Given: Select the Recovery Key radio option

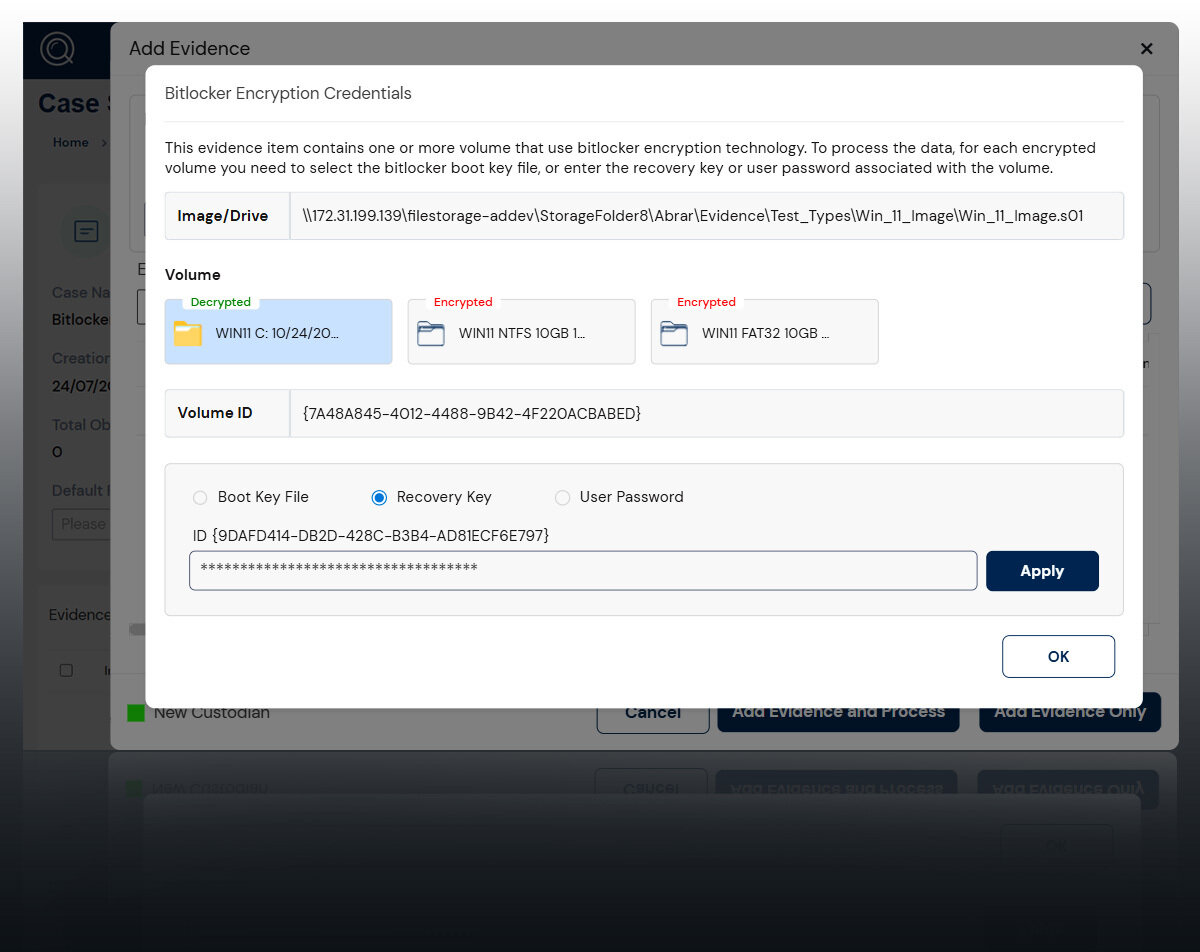Looking at the screenshot, I should [x=379, y=497].
